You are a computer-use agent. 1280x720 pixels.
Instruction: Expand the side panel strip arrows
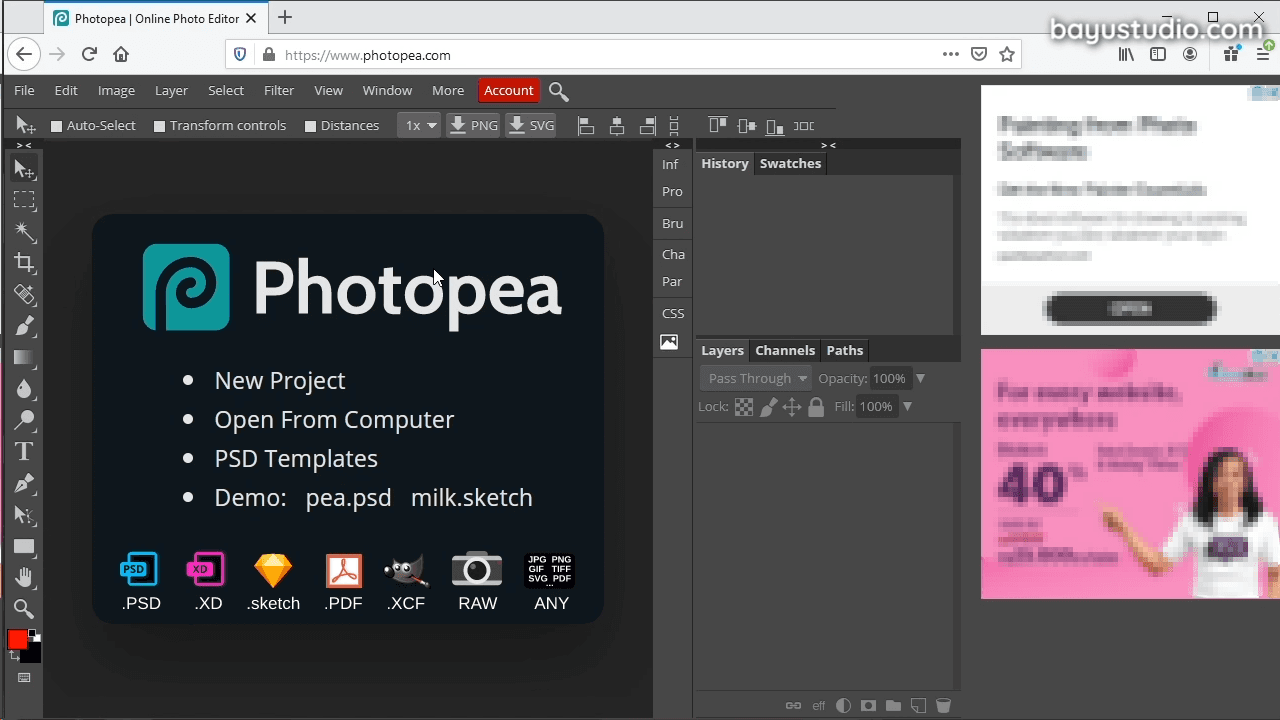(x=672, y=146)
